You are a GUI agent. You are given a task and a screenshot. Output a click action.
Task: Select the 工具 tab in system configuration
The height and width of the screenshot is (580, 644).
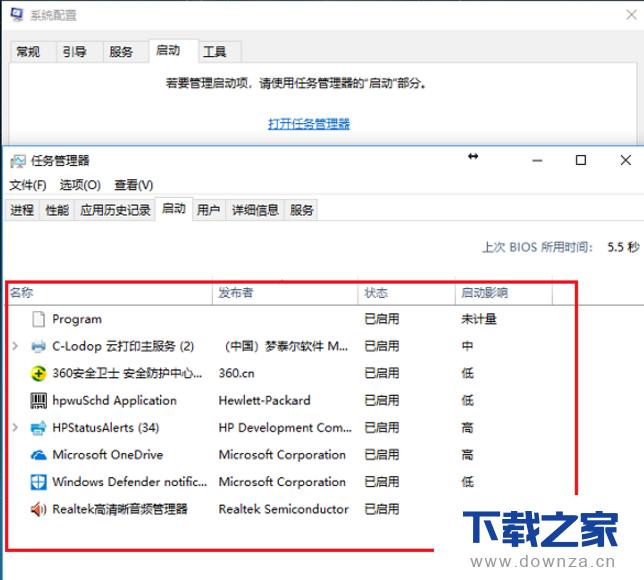tap(215, 51)
